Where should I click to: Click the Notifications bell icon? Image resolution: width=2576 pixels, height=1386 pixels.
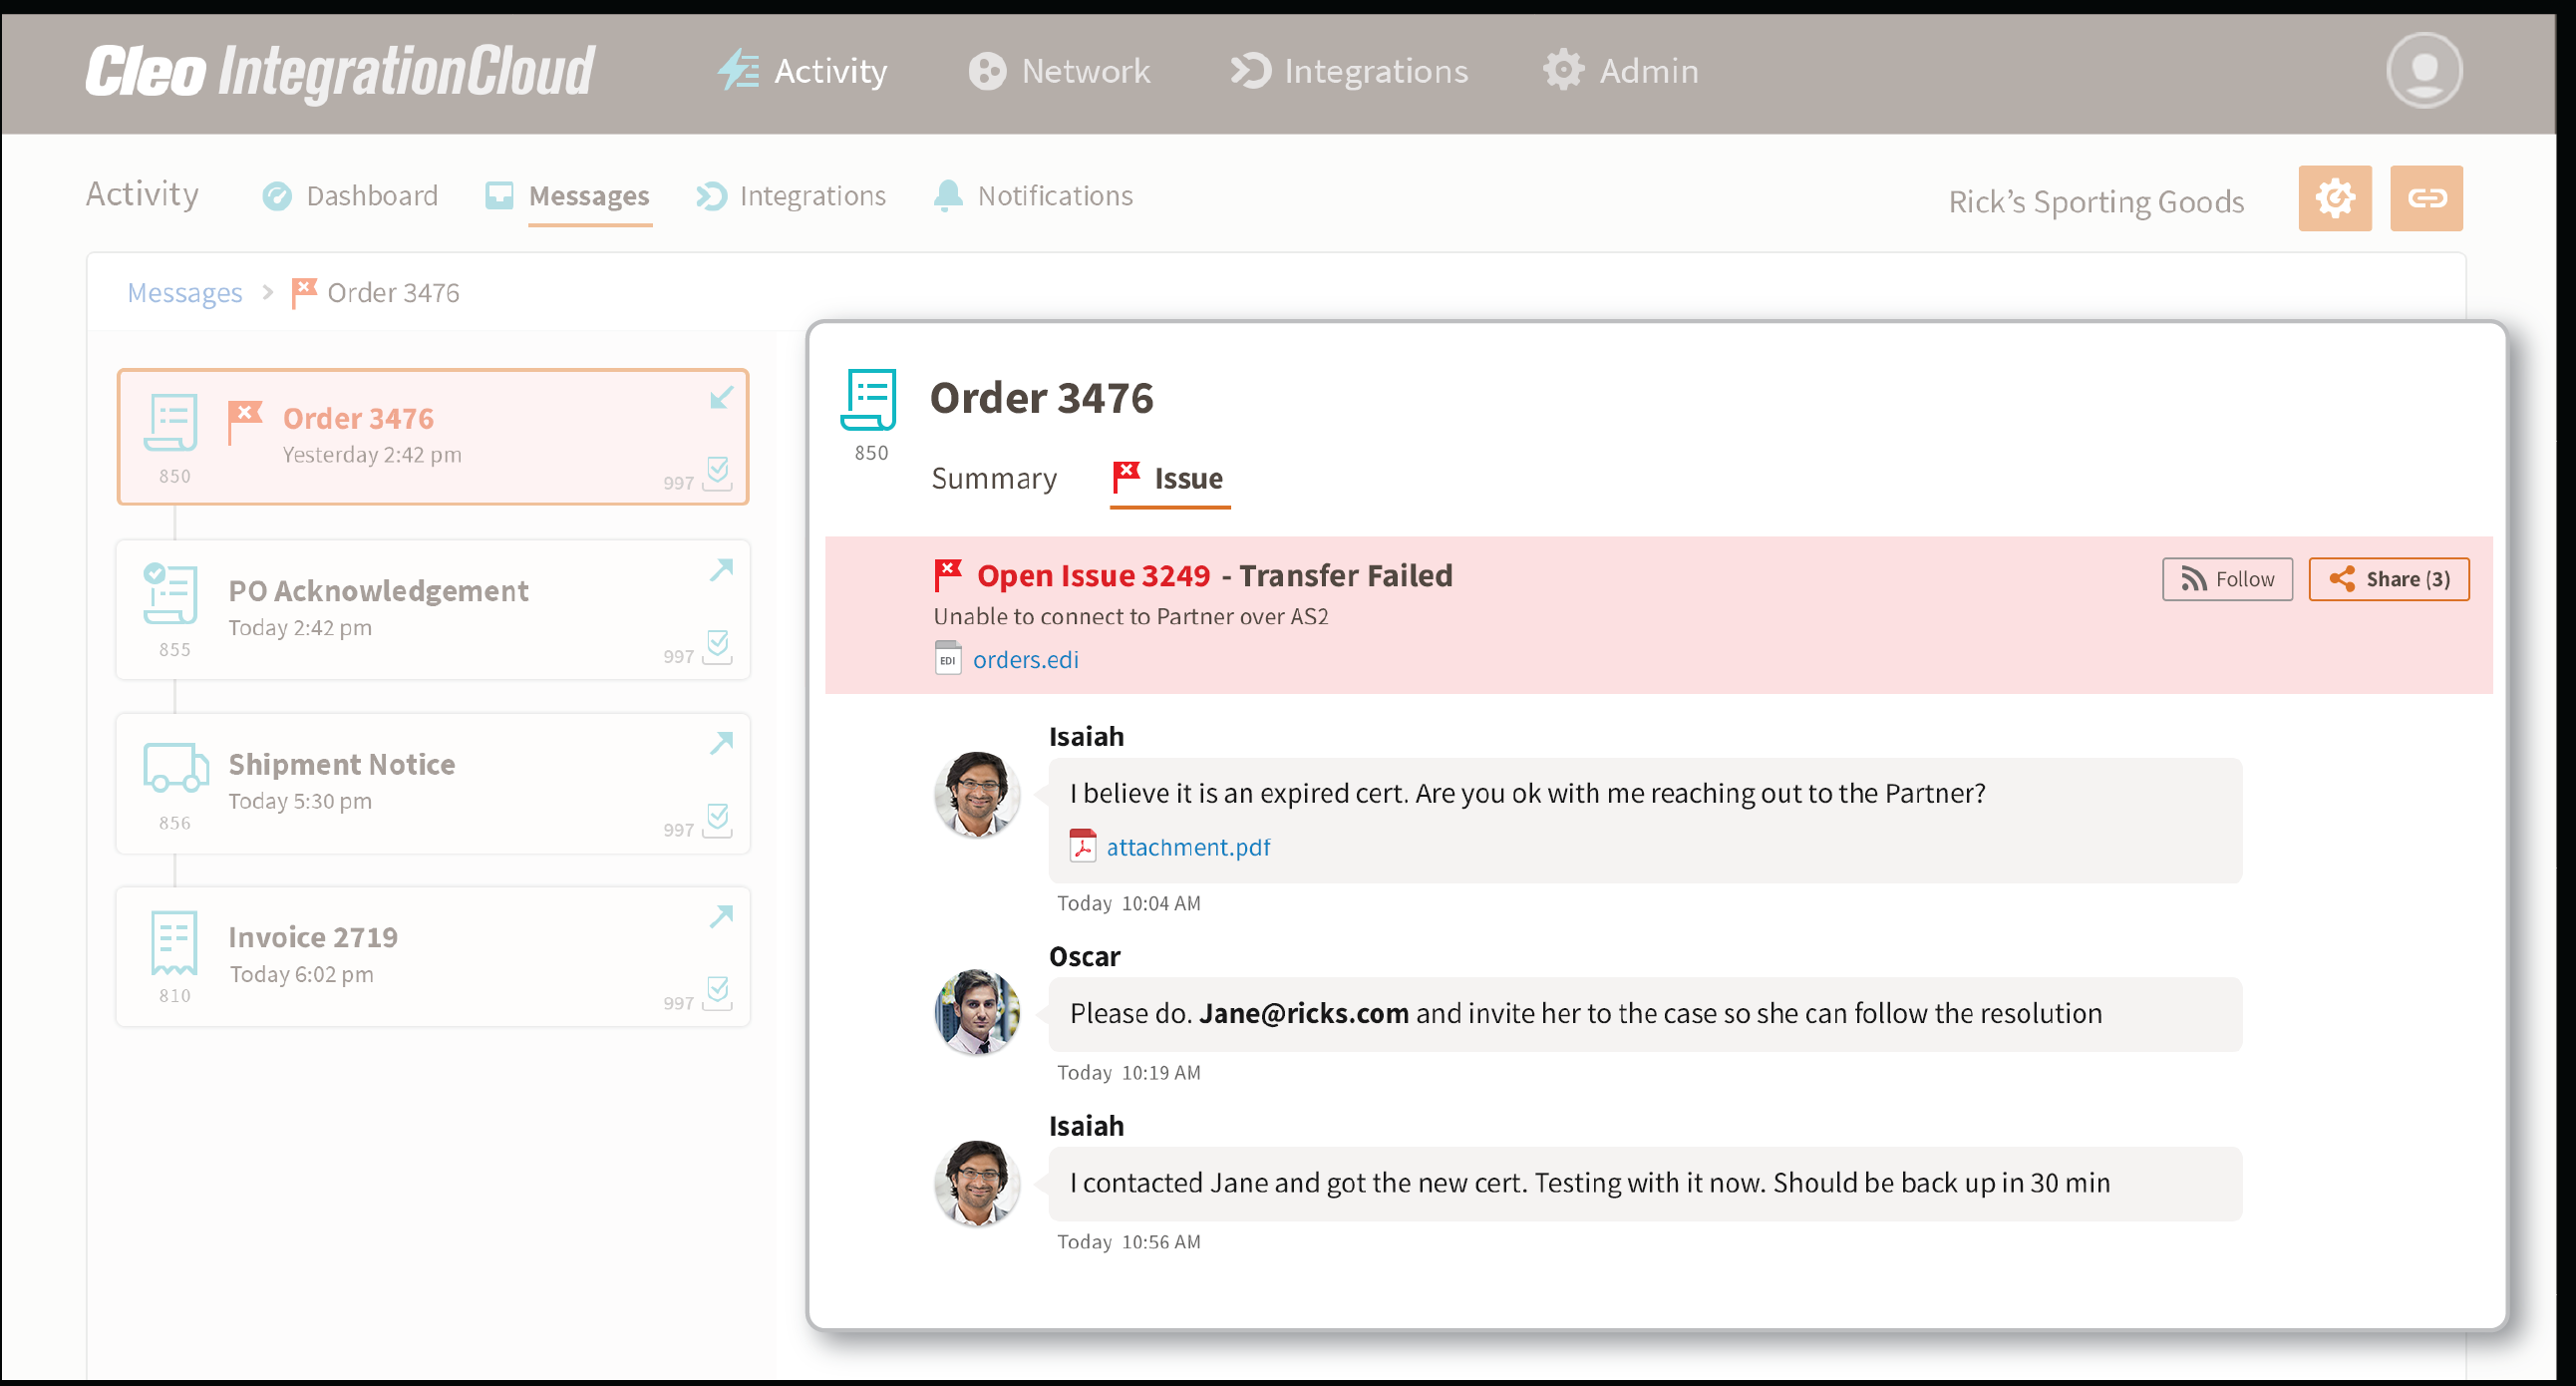(947, 196)
